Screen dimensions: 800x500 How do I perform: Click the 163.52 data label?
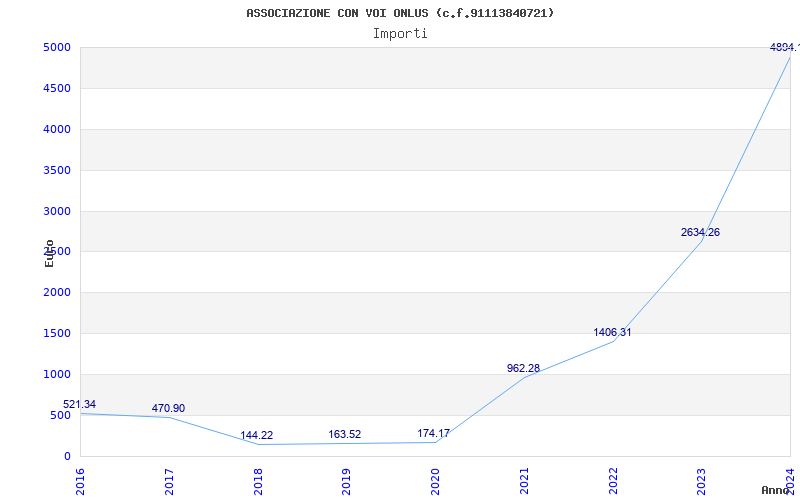[344, 434]
